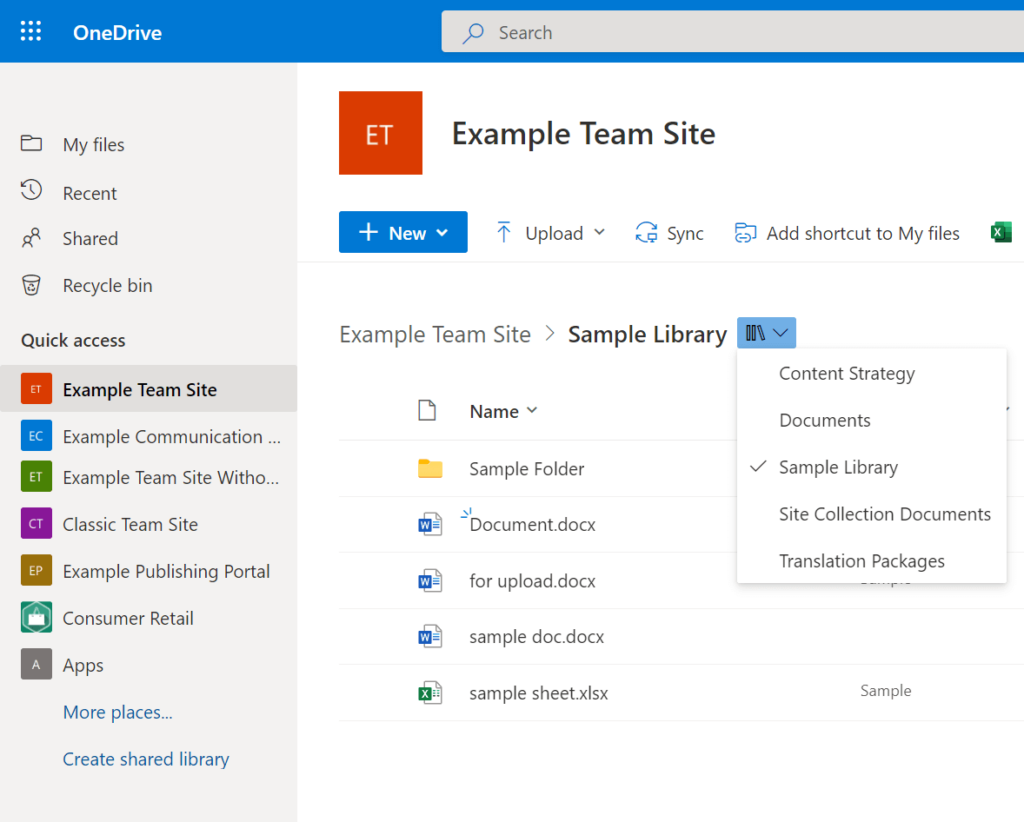Viewport: 1024px width, 822px height.
Task: Open the Recycle bin
Action: [107, 285]
